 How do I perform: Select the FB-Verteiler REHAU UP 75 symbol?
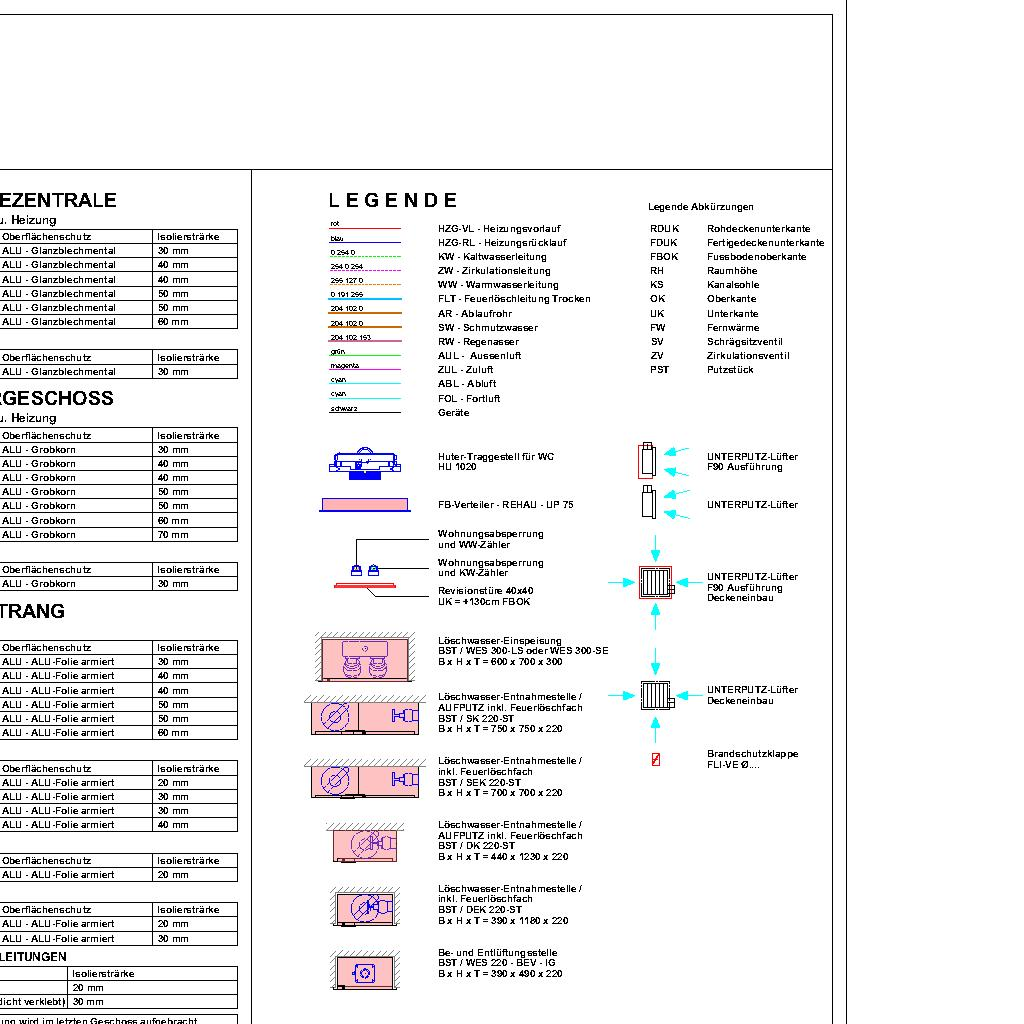(365, 504)
